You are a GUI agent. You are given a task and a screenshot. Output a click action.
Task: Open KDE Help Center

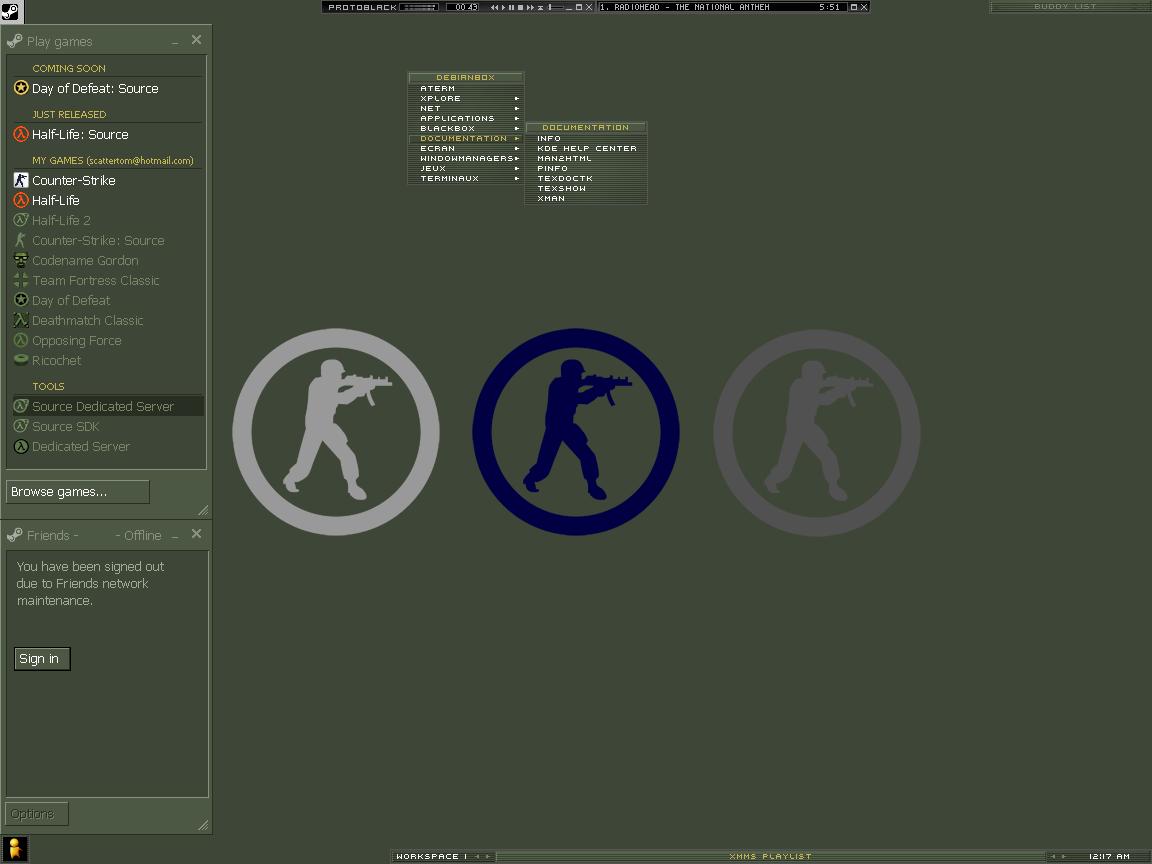tap(586, 148)
